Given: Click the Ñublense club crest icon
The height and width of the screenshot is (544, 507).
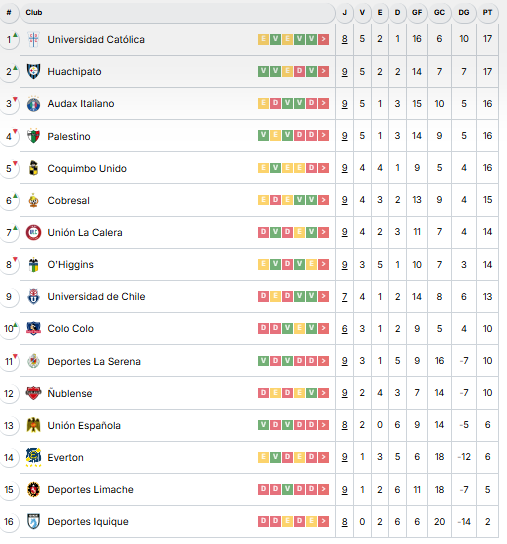Looking at the screenshot, I should [33, 393].
